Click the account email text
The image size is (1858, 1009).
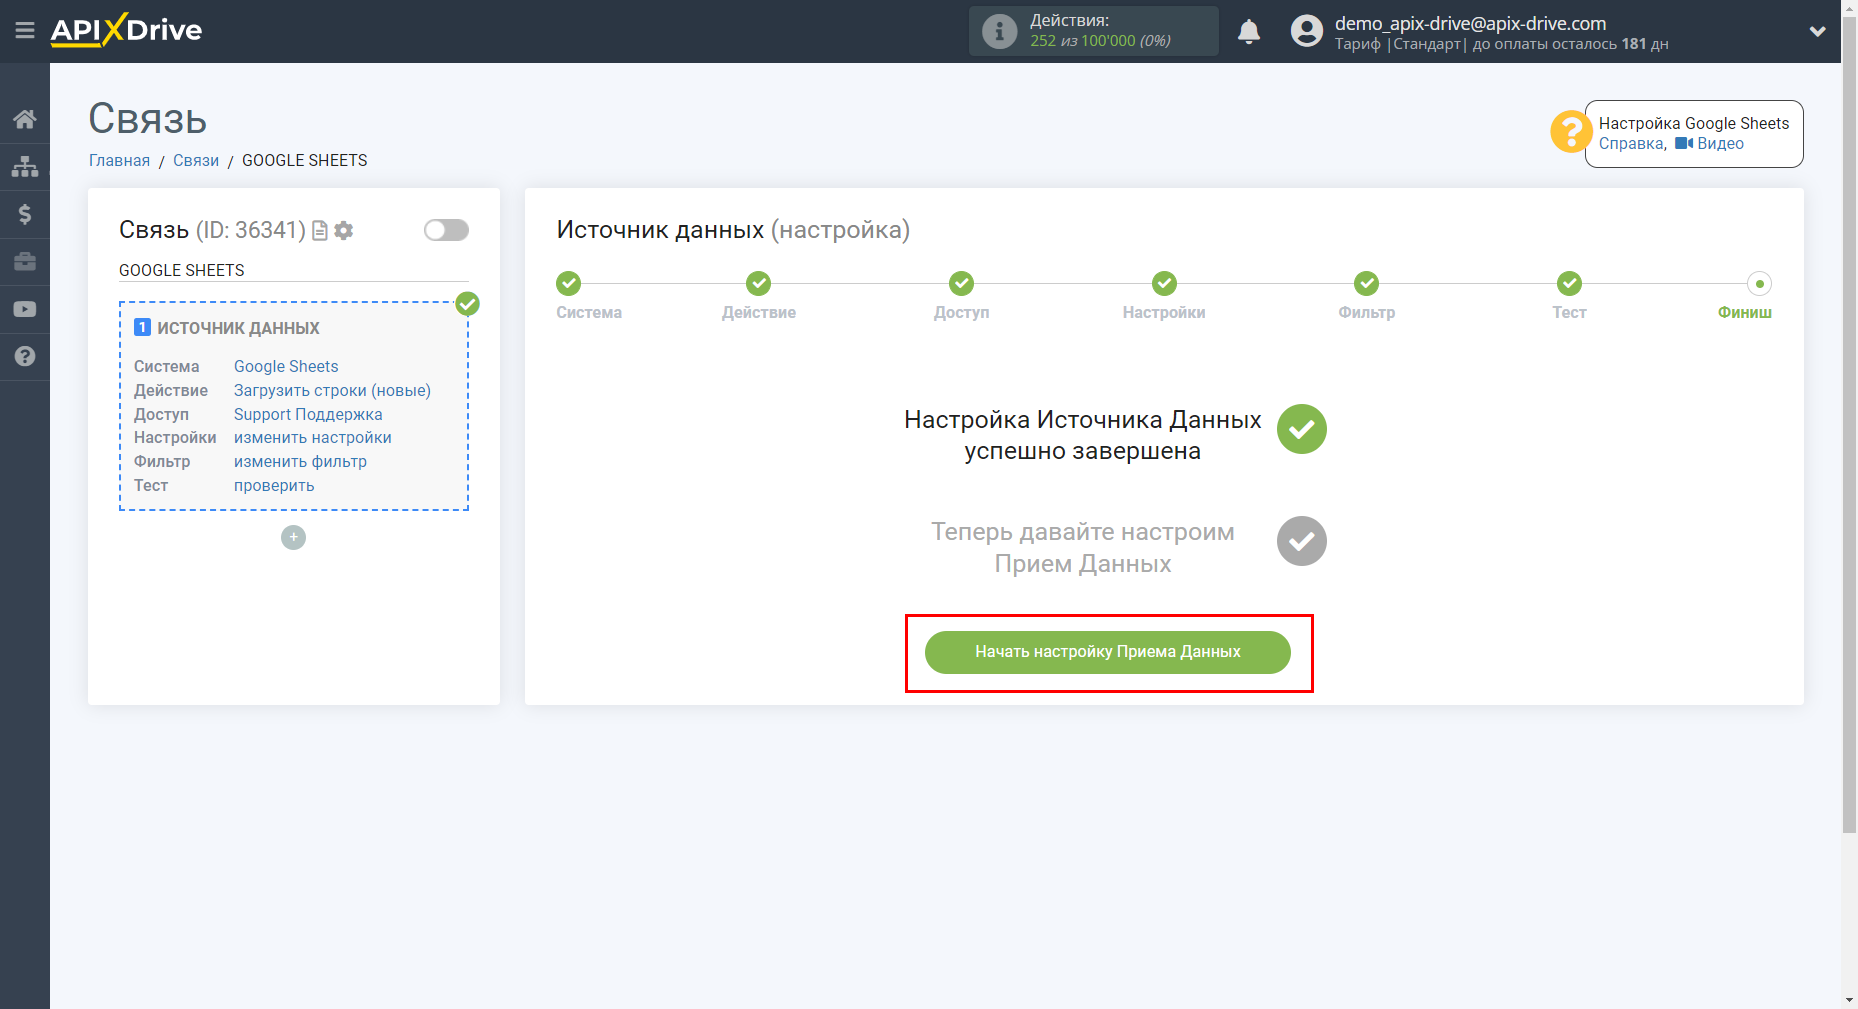(1470, 23)
